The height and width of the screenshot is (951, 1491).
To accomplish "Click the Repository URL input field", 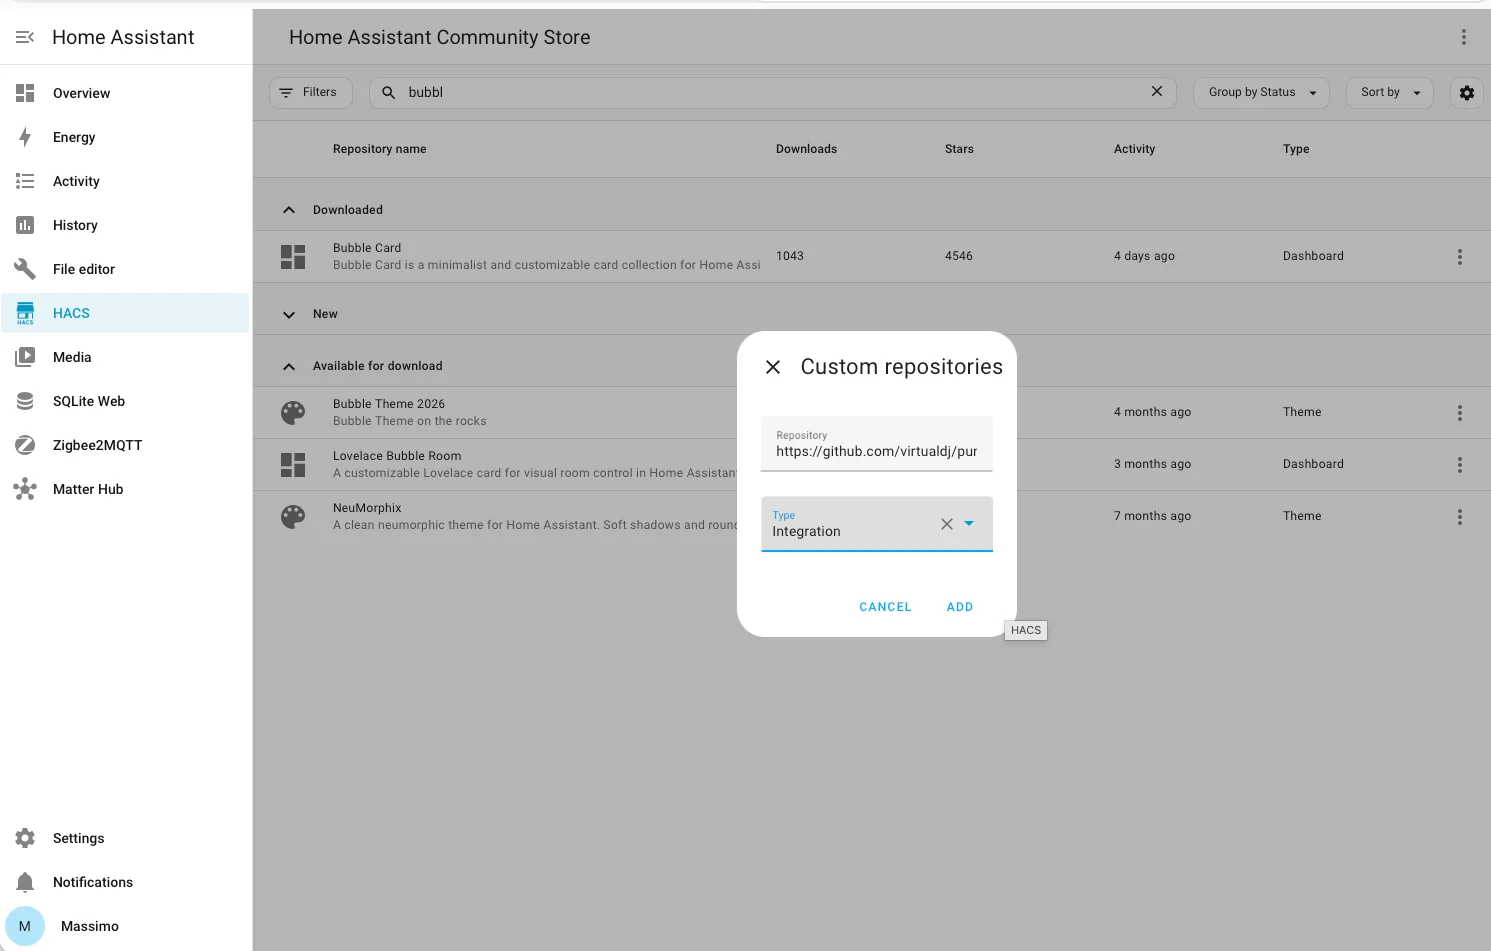I will click(x=877, y=444).
